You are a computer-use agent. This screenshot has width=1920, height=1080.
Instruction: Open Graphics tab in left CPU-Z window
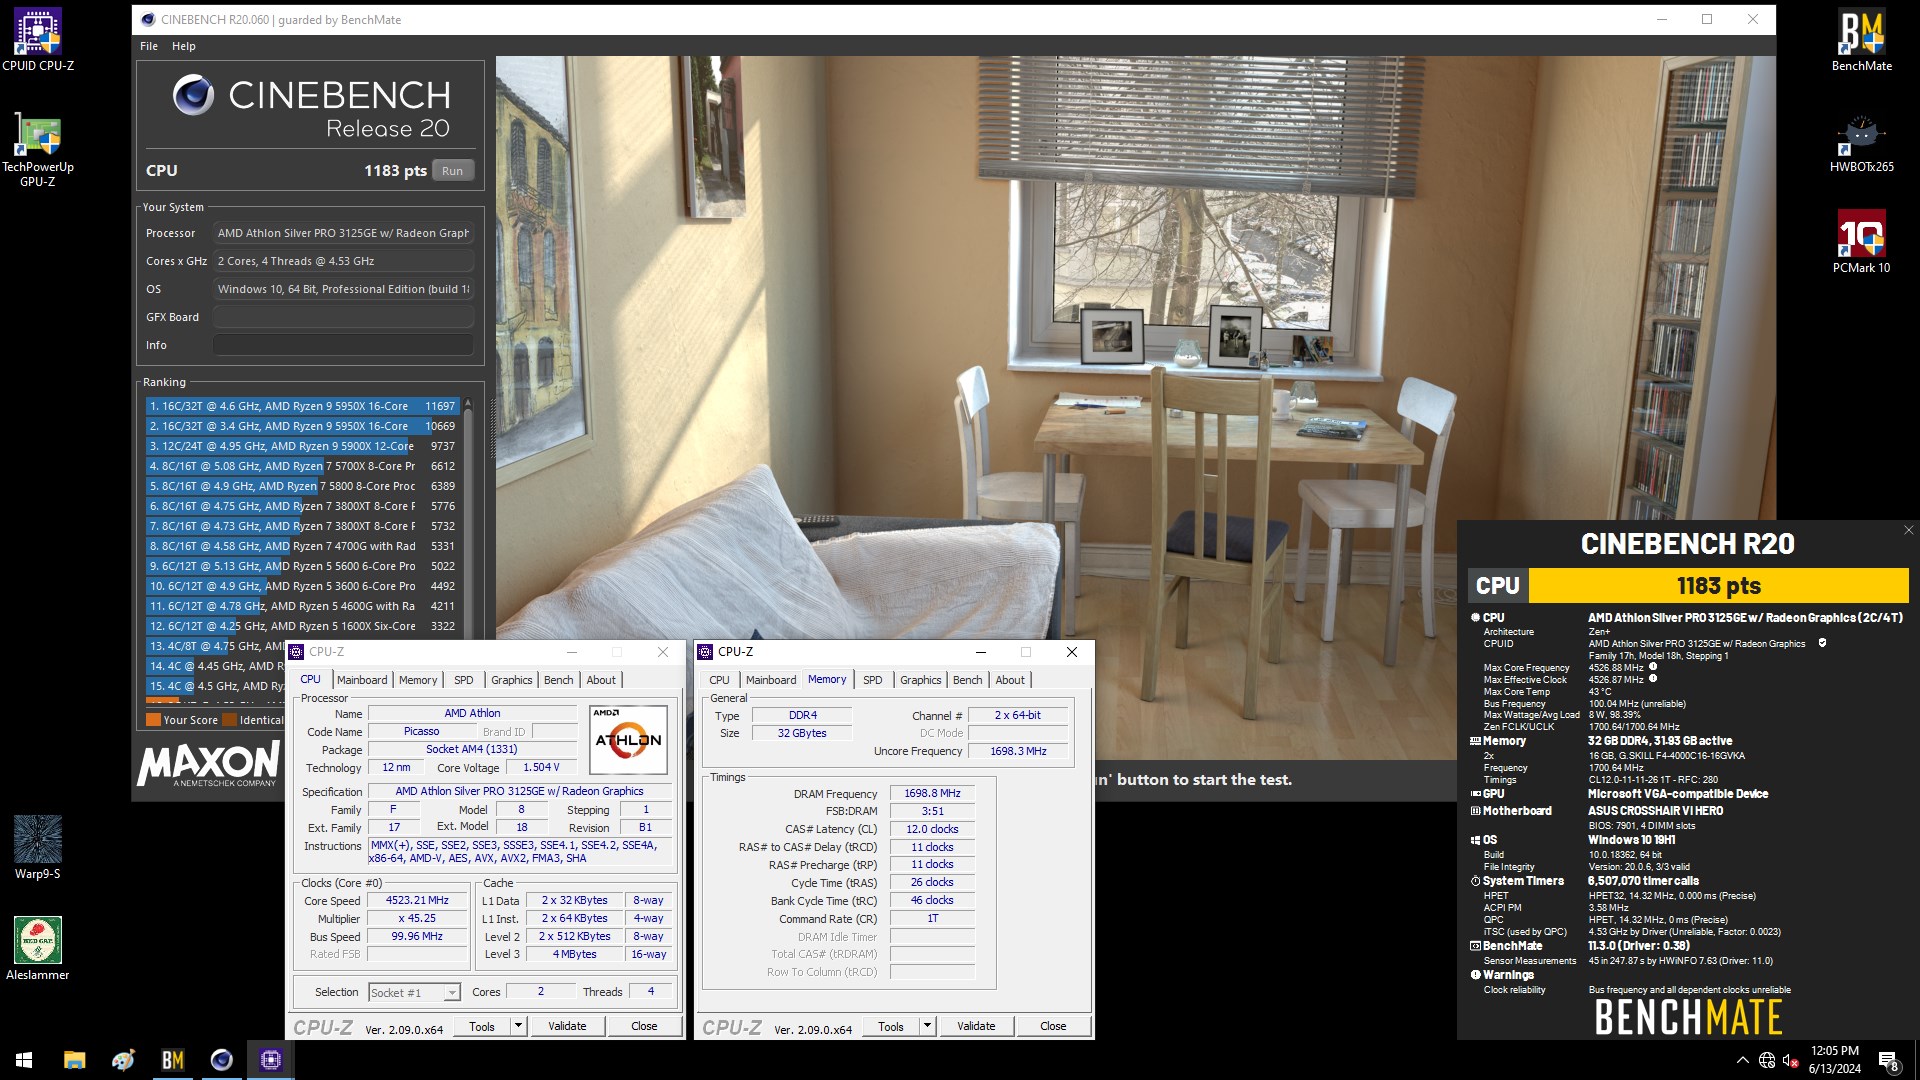point(511,680)
